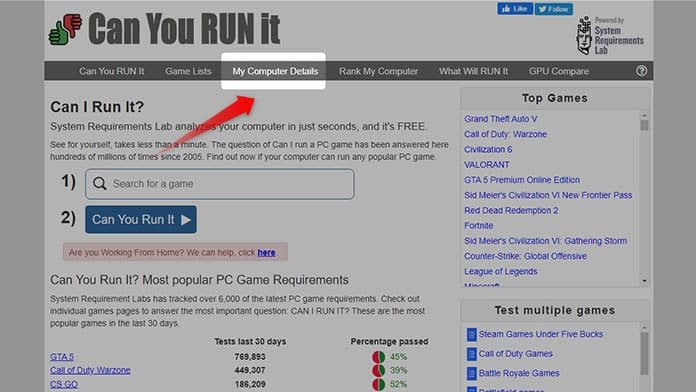Screen dimensions: 696x392
Task: Click the Steam Games Under Five Bucks list icon
Action: pos(471,334)
